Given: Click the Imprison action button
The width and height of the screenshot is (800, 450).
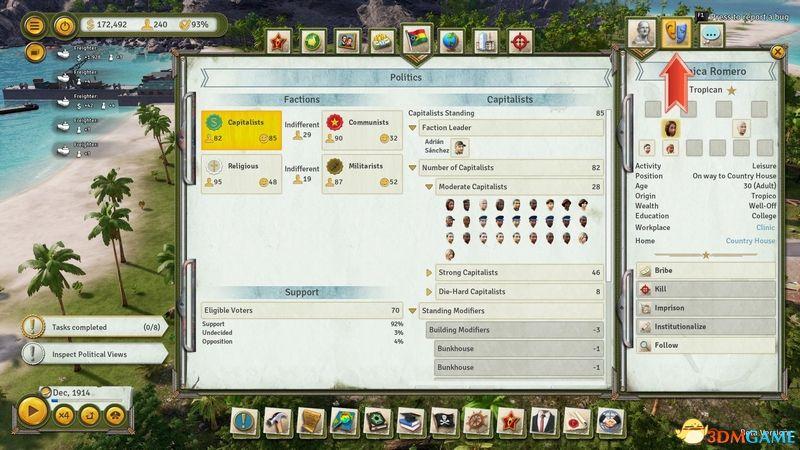Looking at the screenshot, I should 706,308.
